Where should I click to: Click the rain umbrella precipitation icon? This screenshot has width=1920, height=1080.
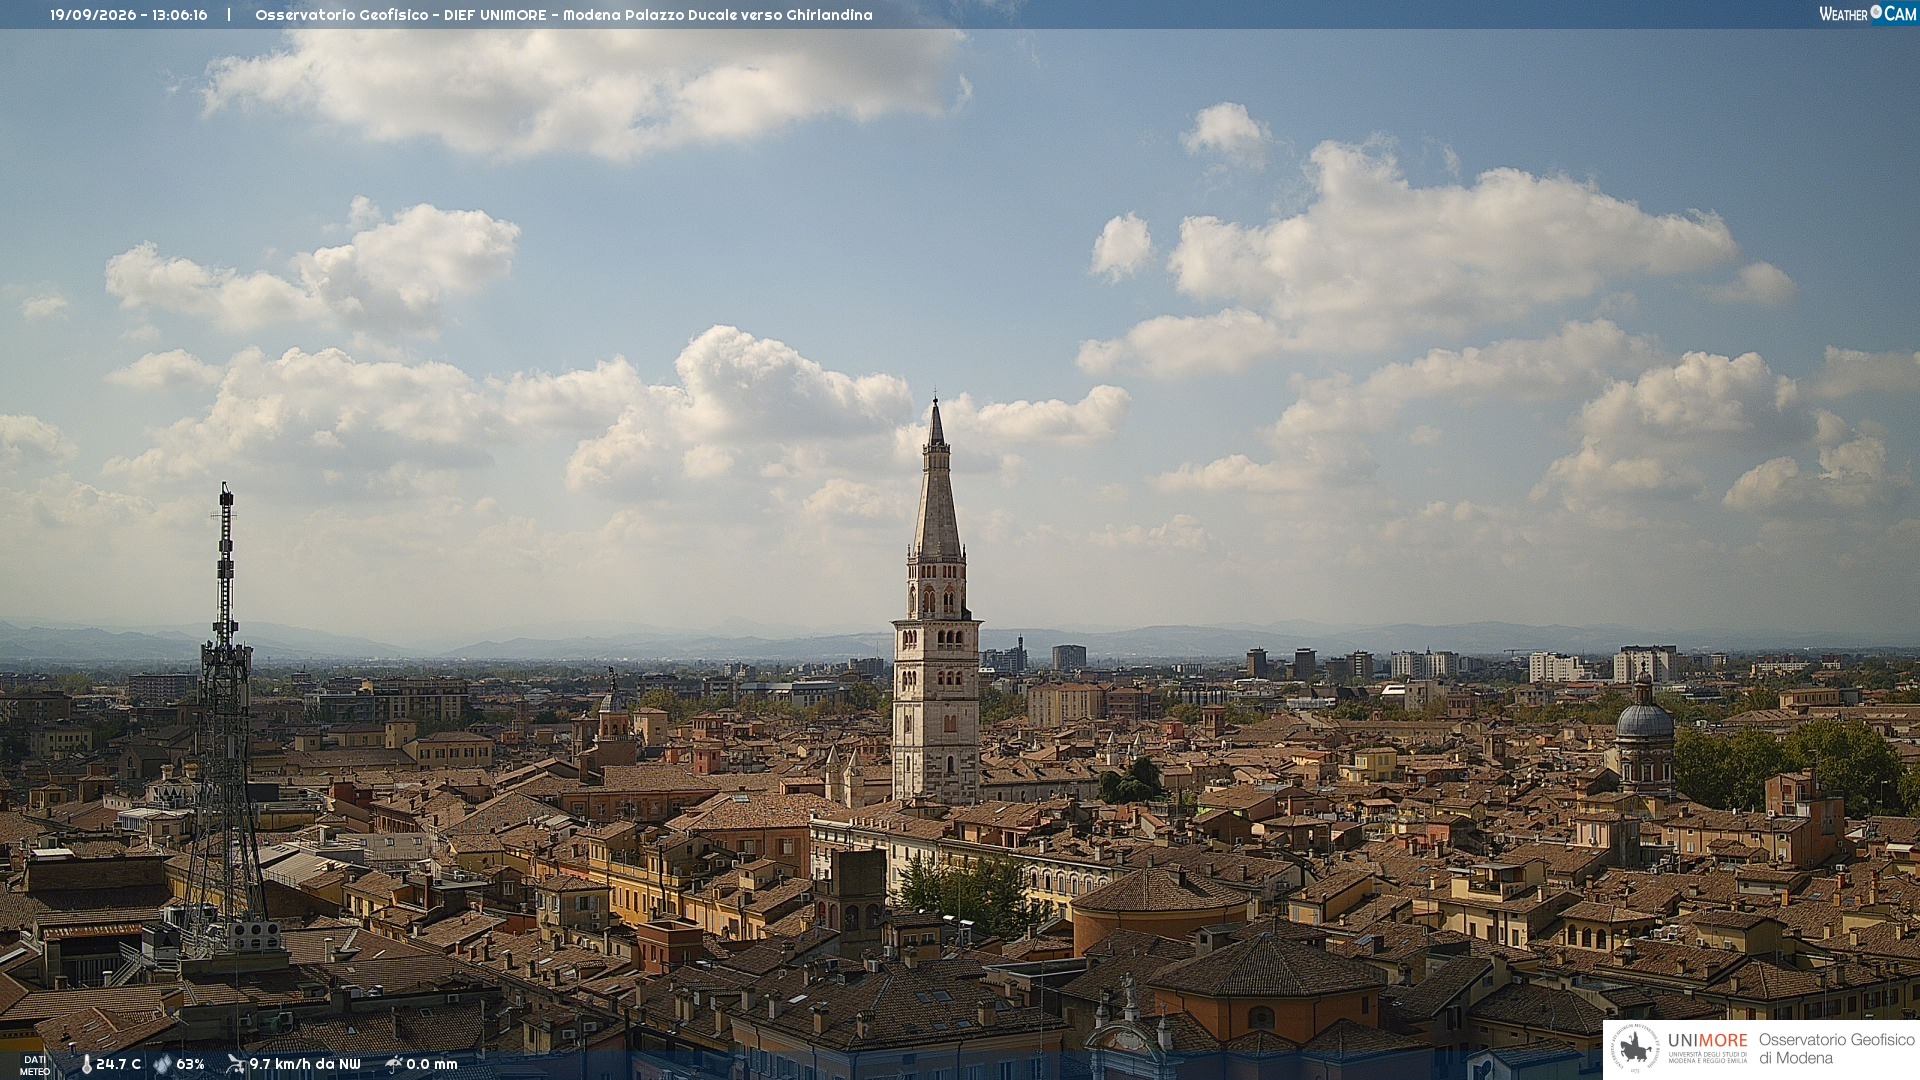click(393, 1064)
